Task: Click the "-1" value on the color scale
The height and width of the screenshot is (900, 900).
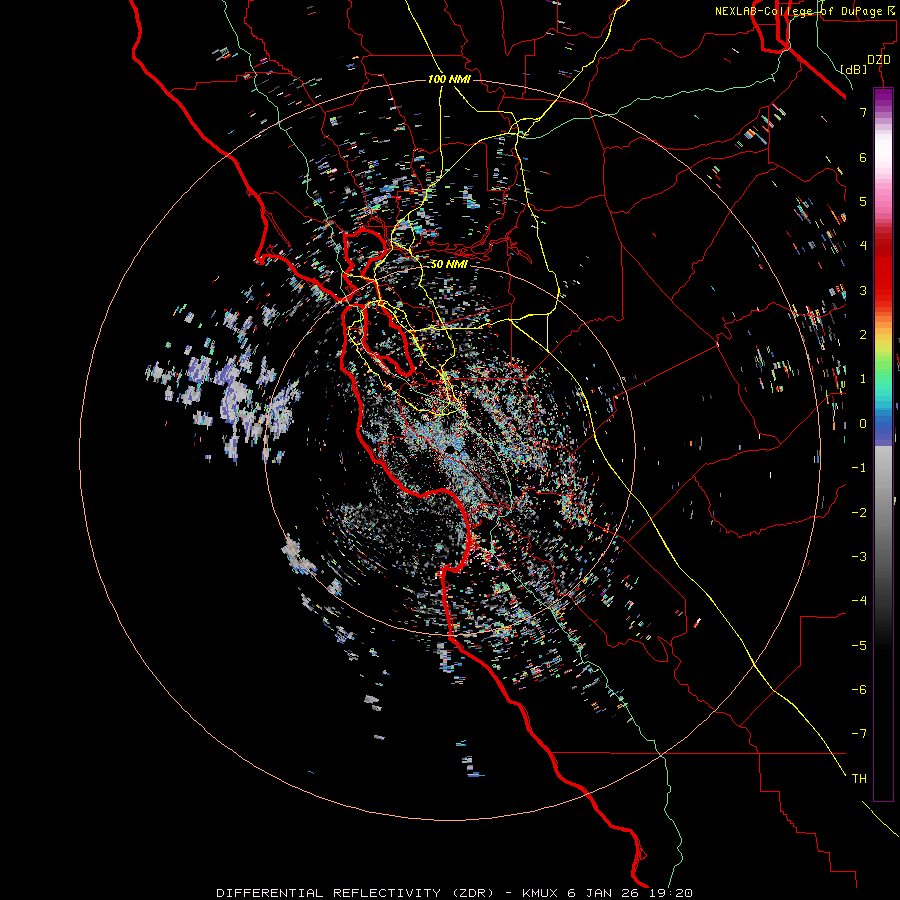Action: (859, 468)
